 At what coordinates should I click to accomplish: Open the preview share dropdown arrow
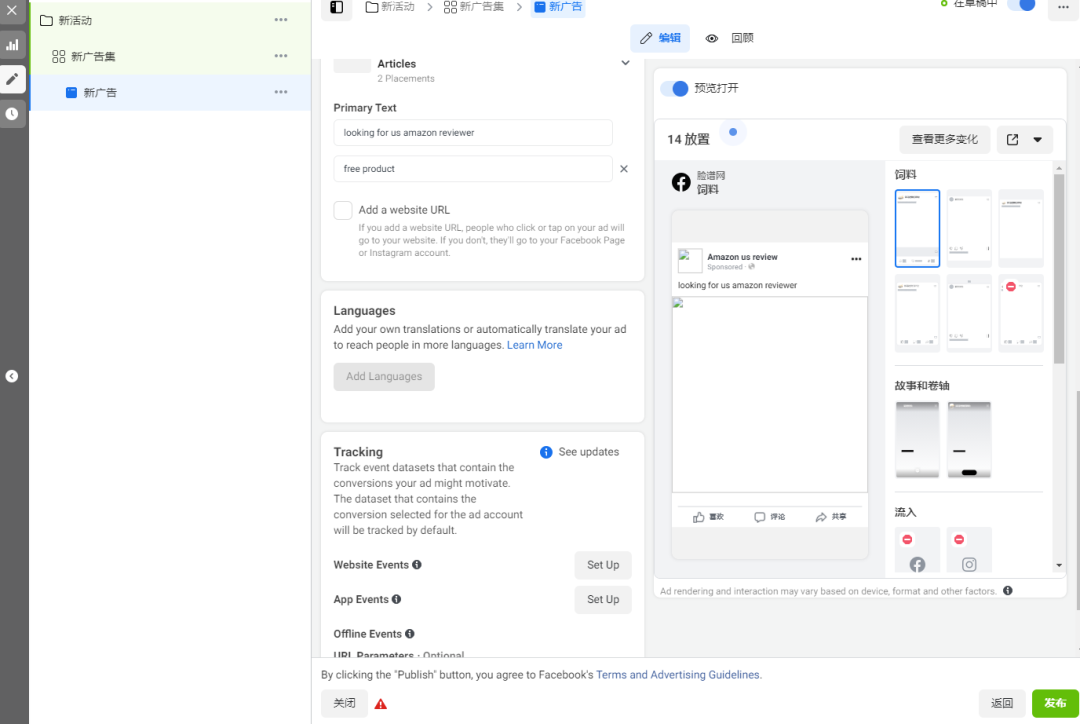point(1037,140)
